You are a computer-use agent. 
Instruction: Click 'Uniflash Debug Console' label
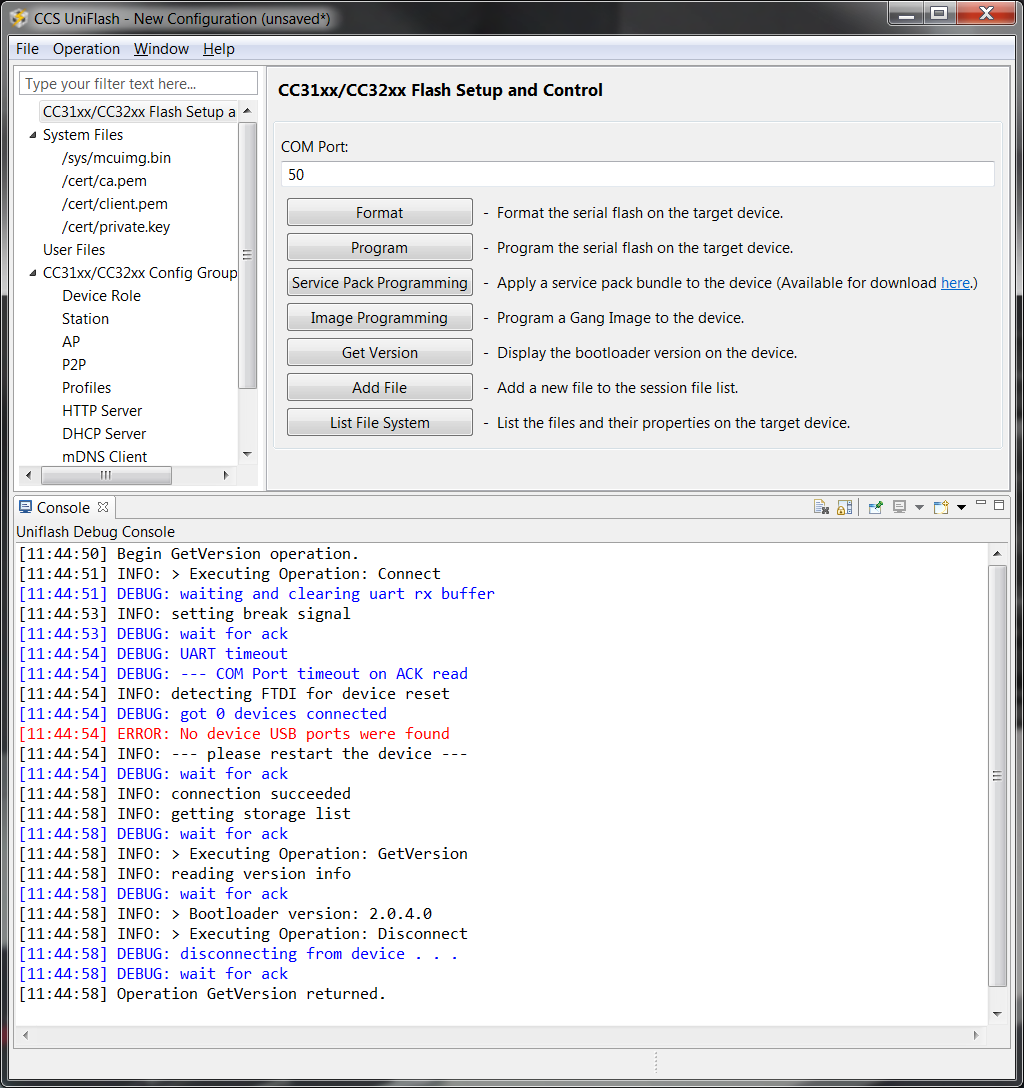[x=95, y=532]
